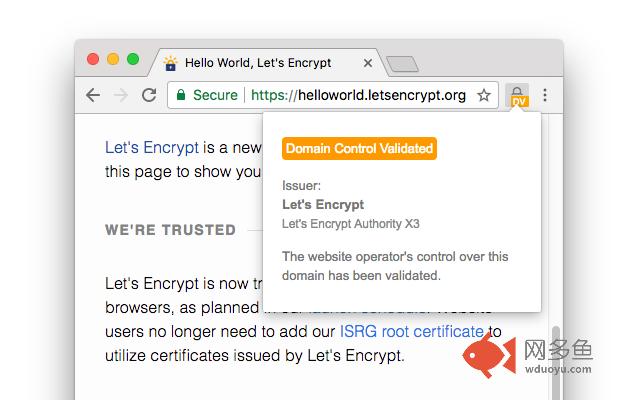Viewport: 640px width, 400px height.
Task: Select the Hello World, Let's Encrypt tab
Action: (x=258, y=63)
